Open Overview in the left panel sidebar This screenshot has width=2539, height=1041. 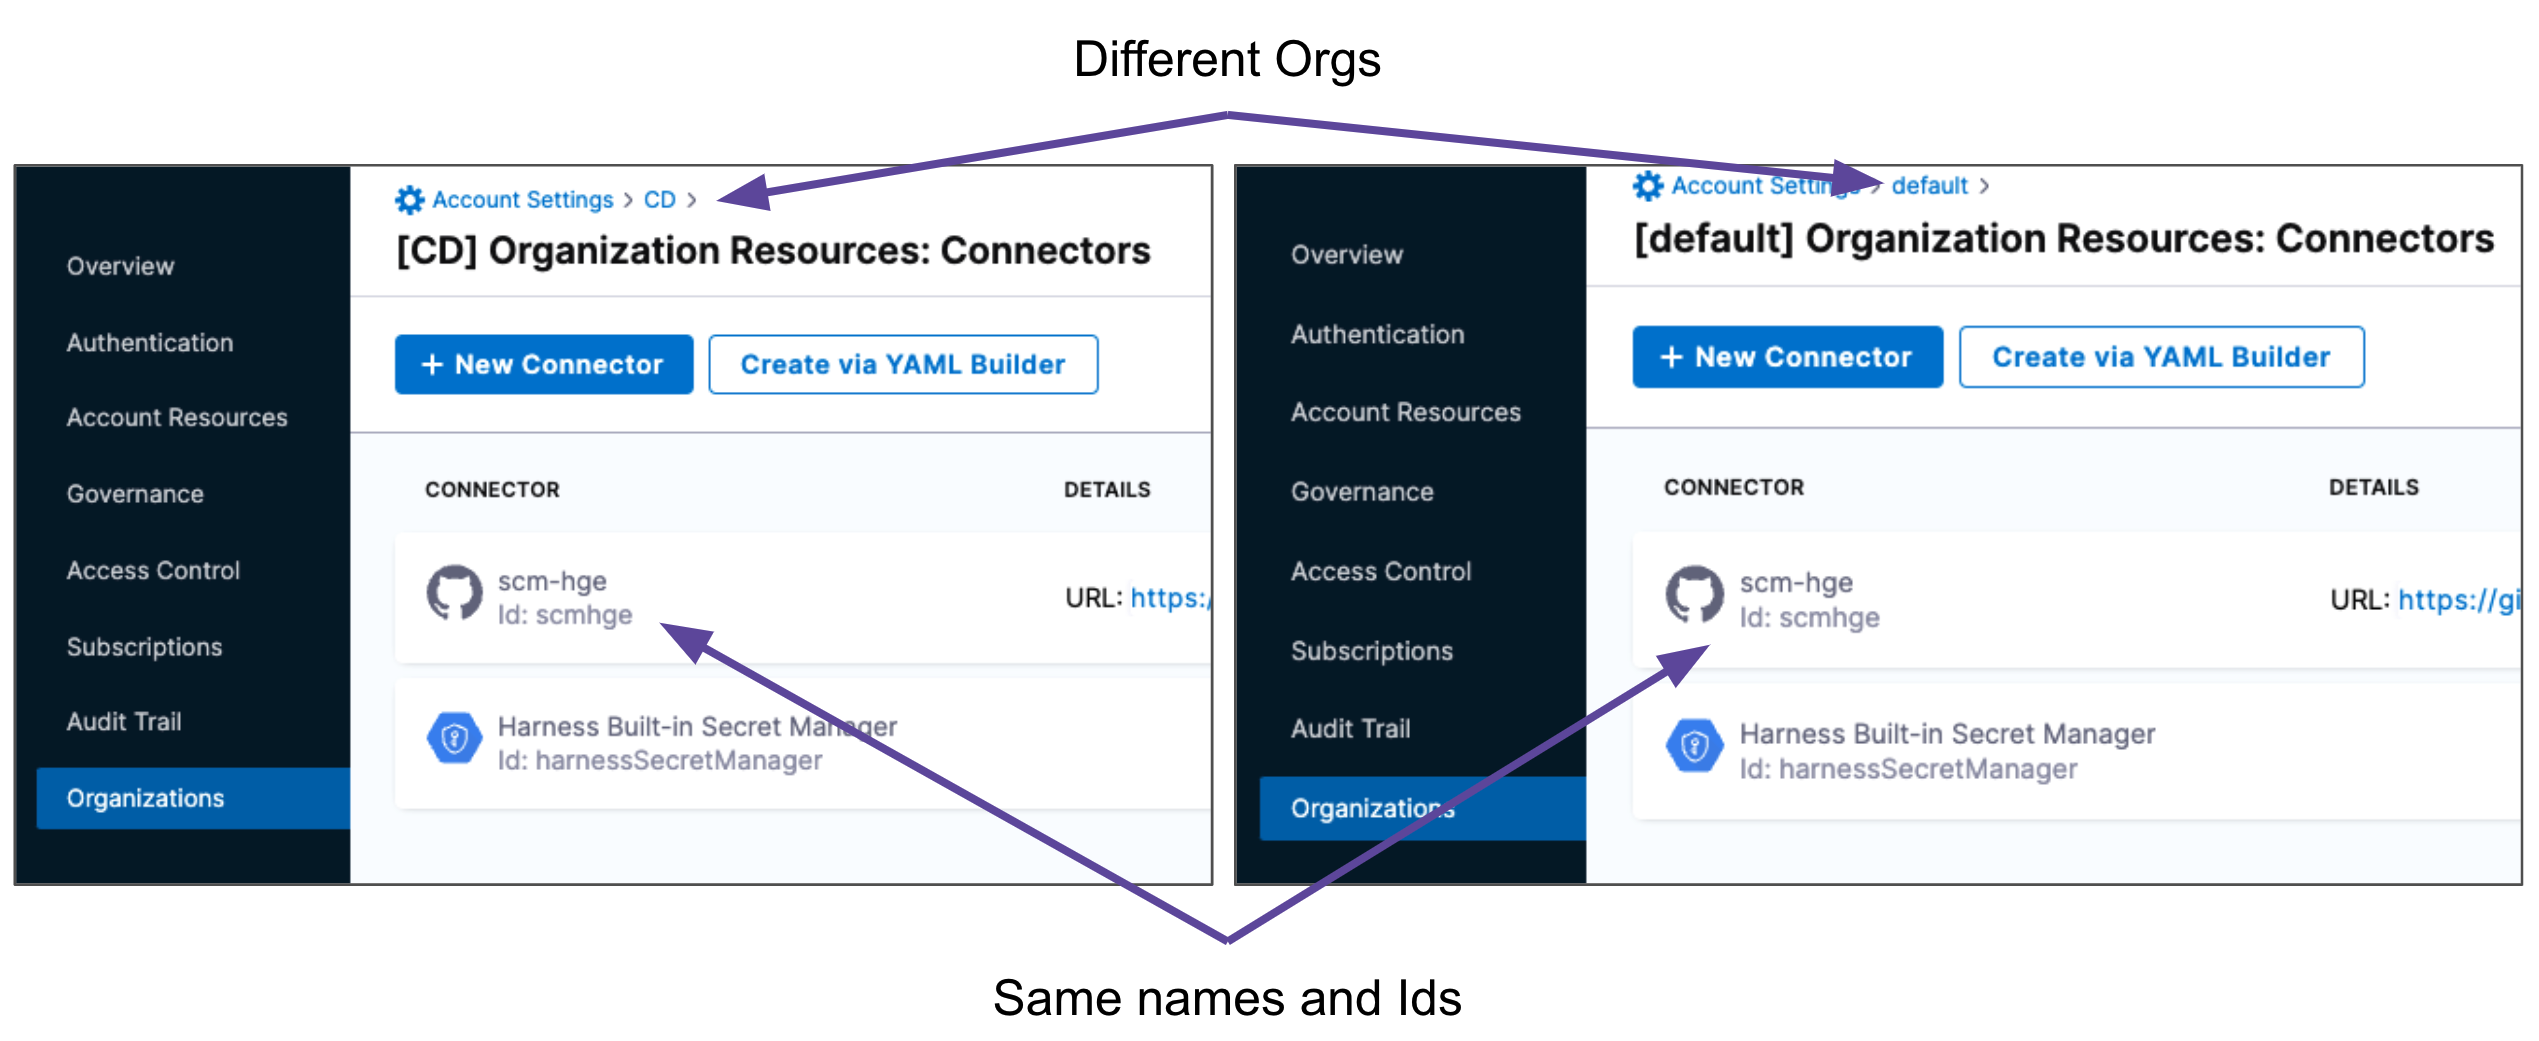[120, 266]
